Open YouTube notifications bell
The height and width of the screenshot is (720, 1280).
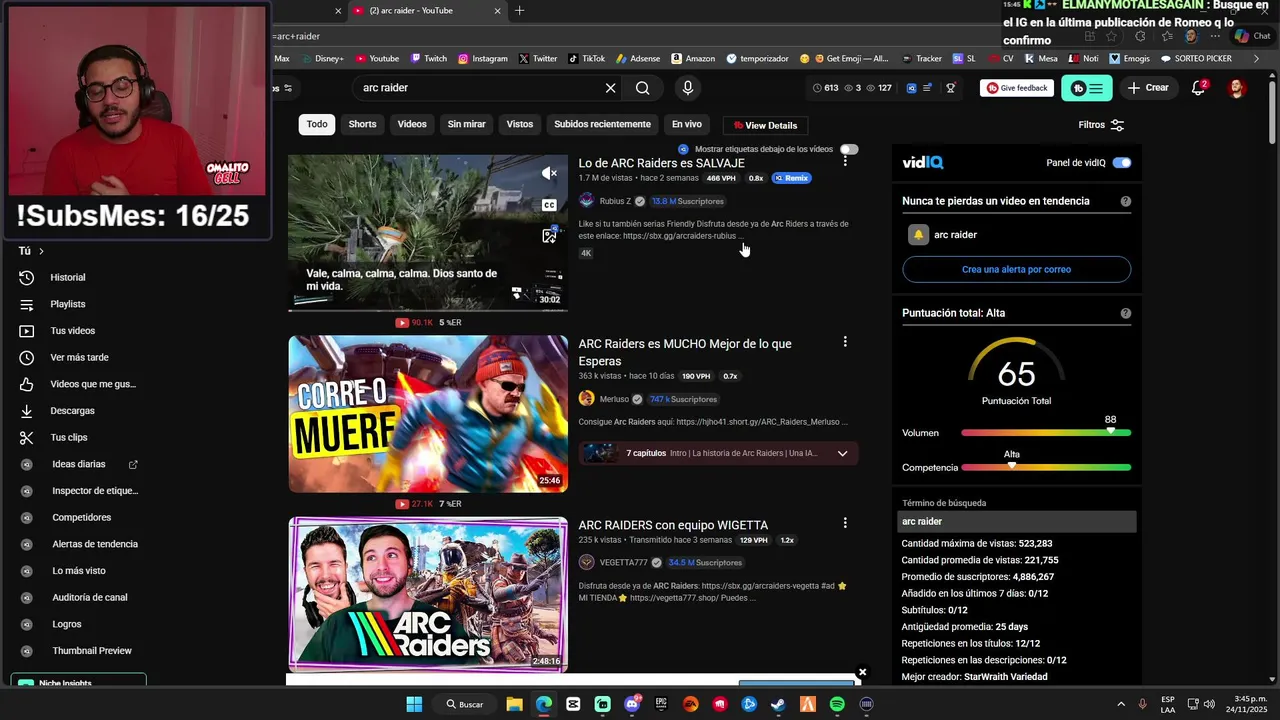1198,88
